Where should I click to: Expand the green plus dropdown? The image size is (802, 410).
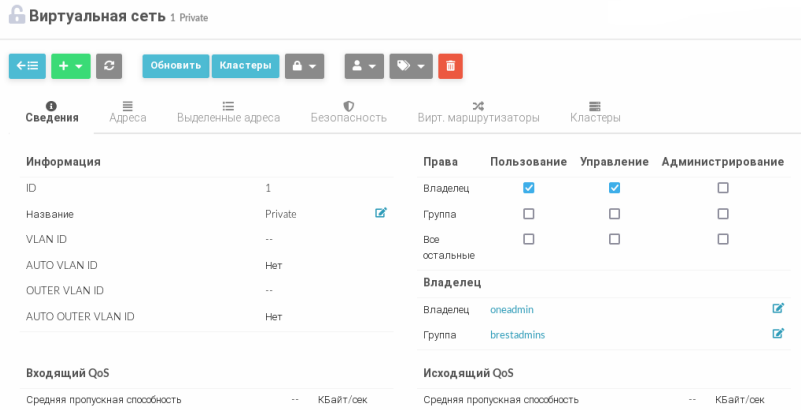click(x=71, y=66)
